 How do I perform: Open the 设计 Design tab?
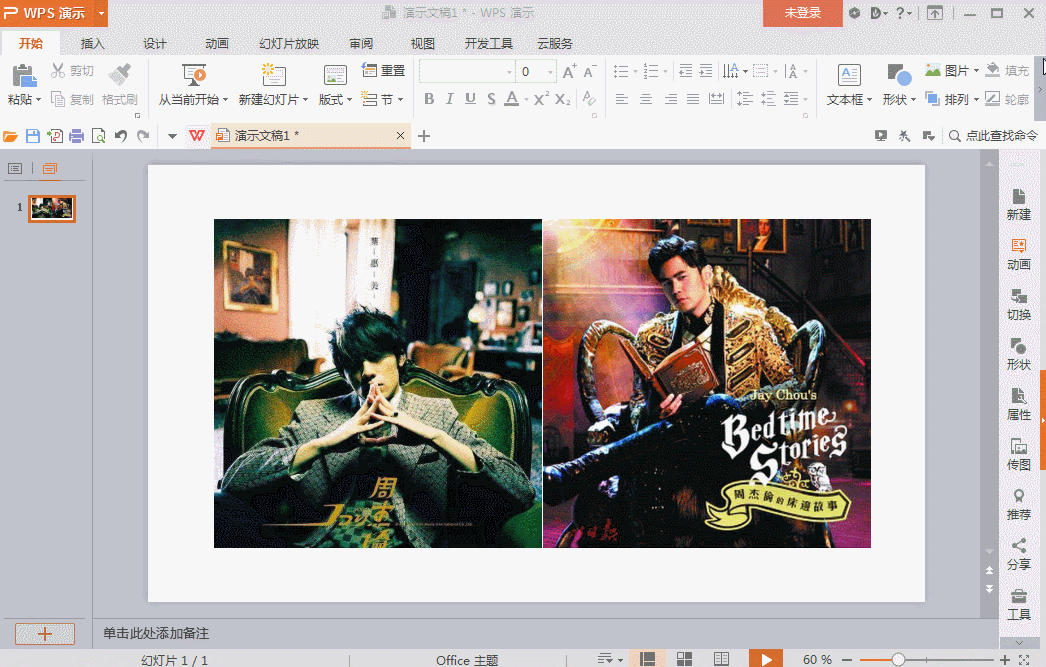tap(154, 43)
